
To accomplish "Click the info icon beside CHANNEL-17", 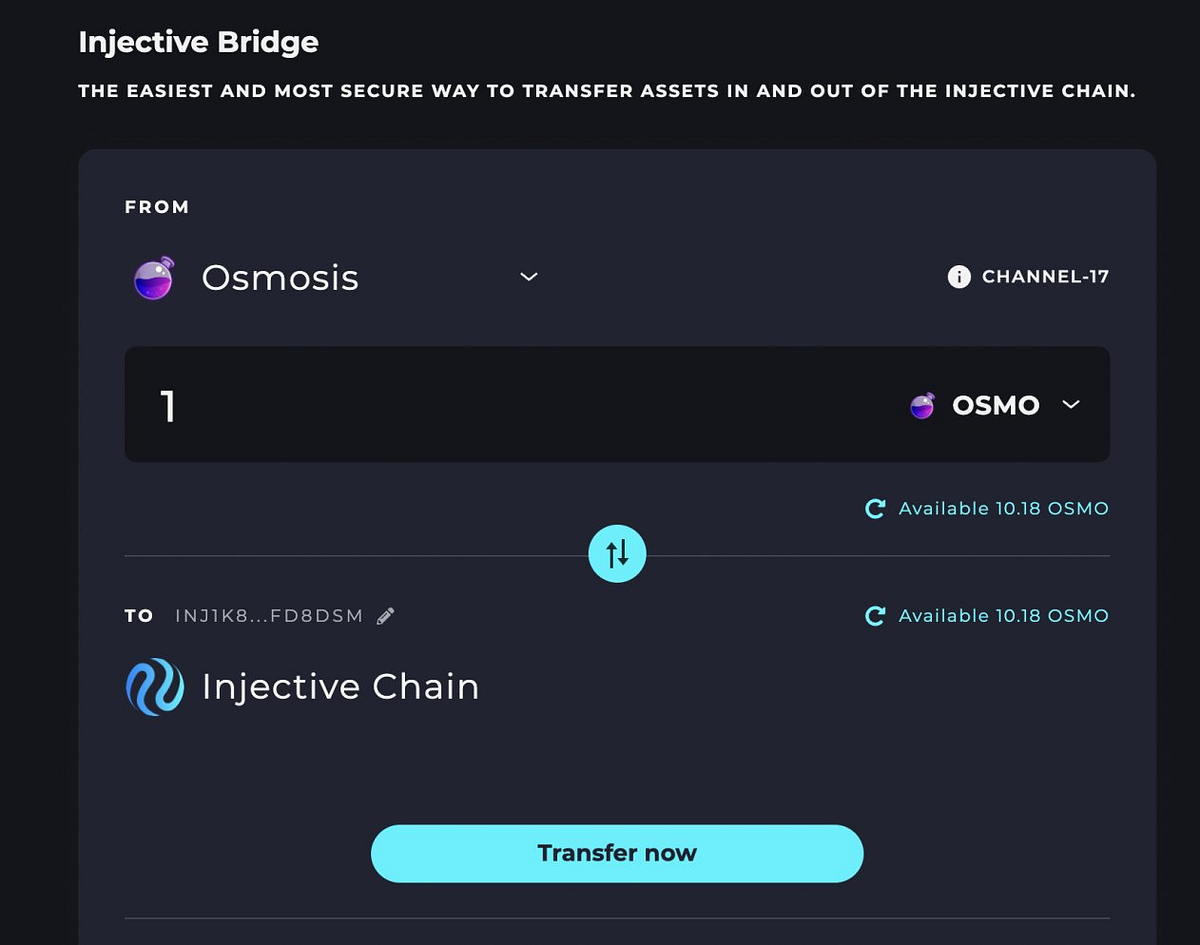I will [x=958, y=277].
